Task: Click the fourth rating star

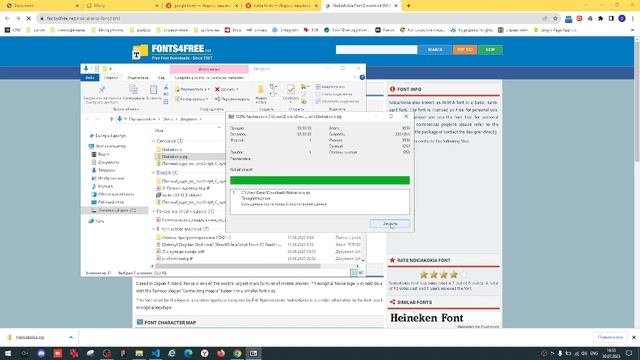Action: 453,275
